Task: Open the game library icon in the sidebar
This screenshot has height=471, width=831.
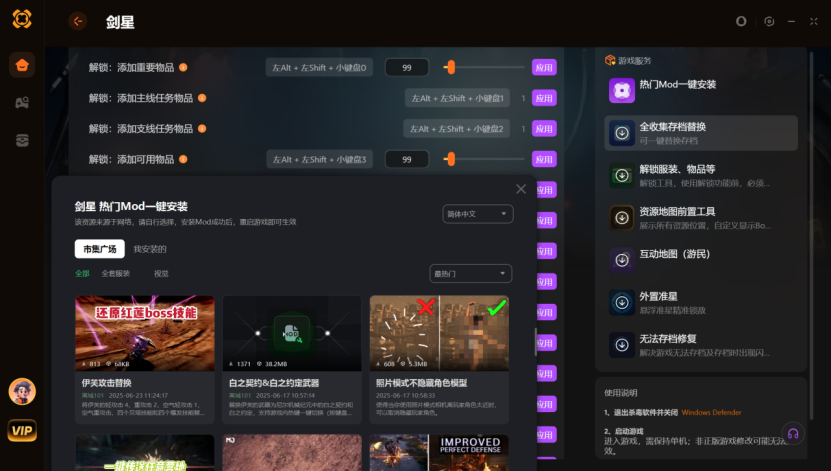Action: coord(22,102)
